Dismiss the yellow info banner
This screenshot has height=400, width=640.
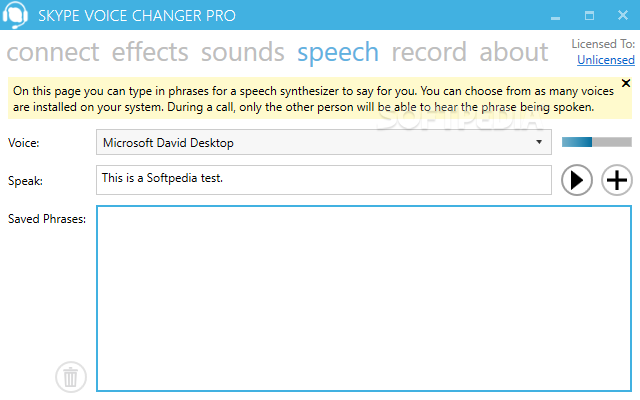click(626, 83)
